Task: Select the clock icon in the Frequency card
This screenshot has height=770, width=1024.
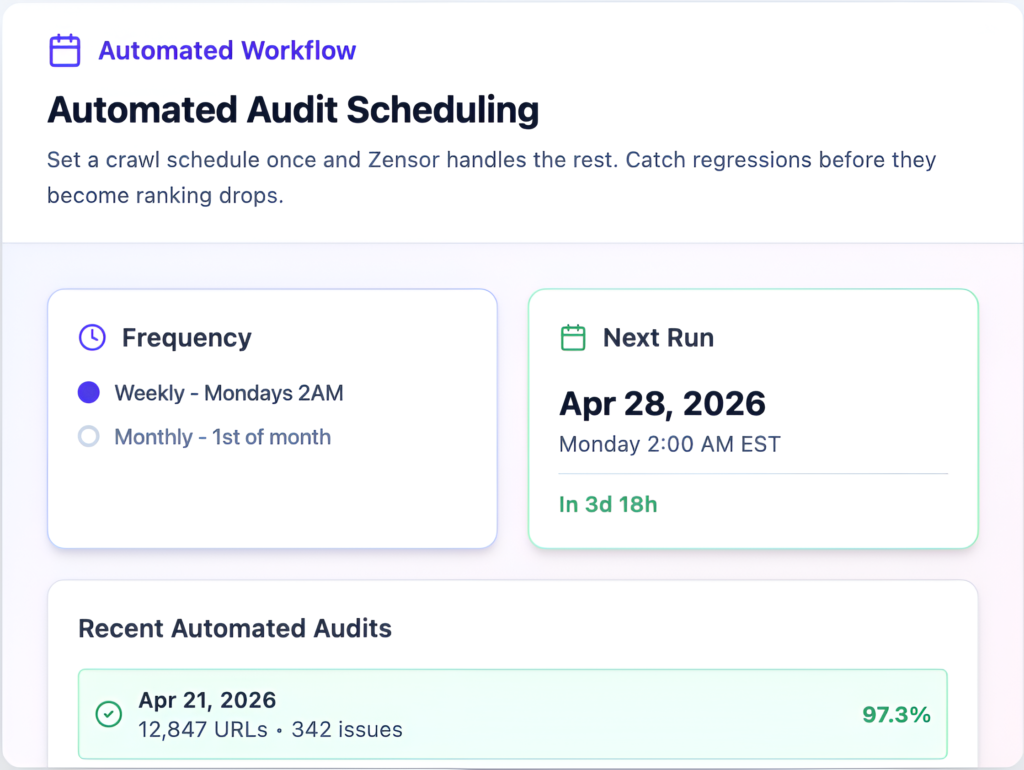Action: click(x=91, y=337)
